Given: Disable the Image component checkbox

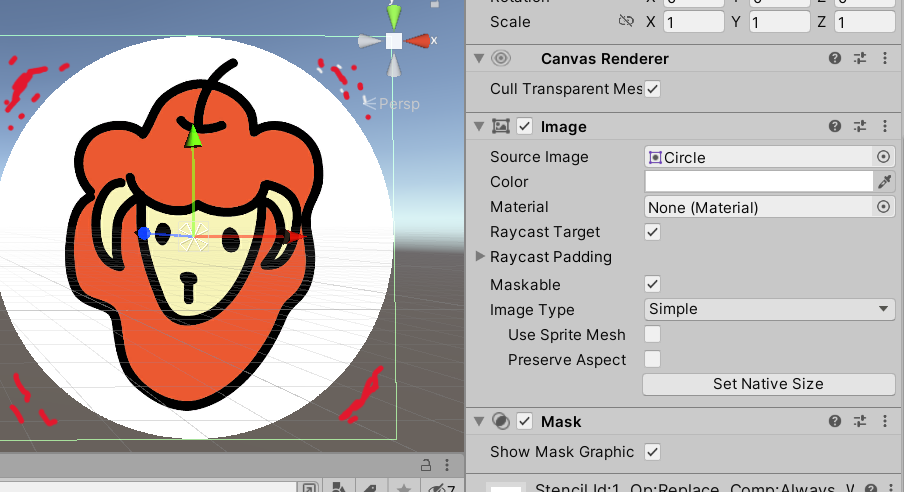Looking at the screenshot, I should tap(524, 126).
